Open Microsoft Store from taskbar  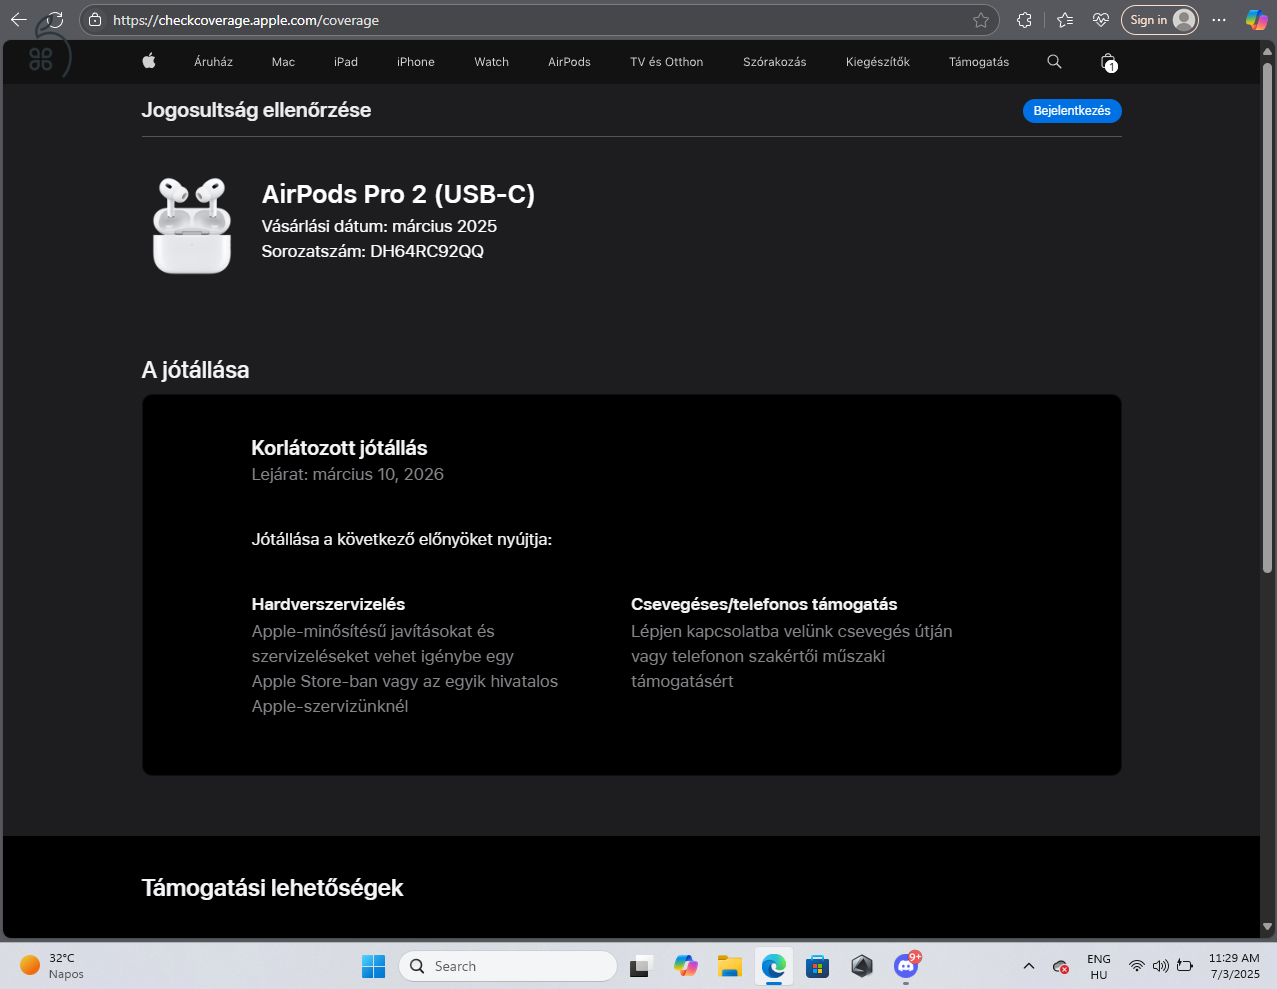pyautogui.click(x=817, y=966)
